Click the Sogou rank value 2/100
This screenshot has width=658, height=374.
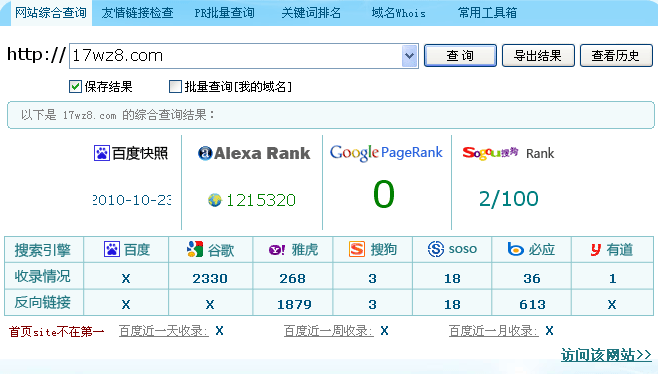coord(509,199)
